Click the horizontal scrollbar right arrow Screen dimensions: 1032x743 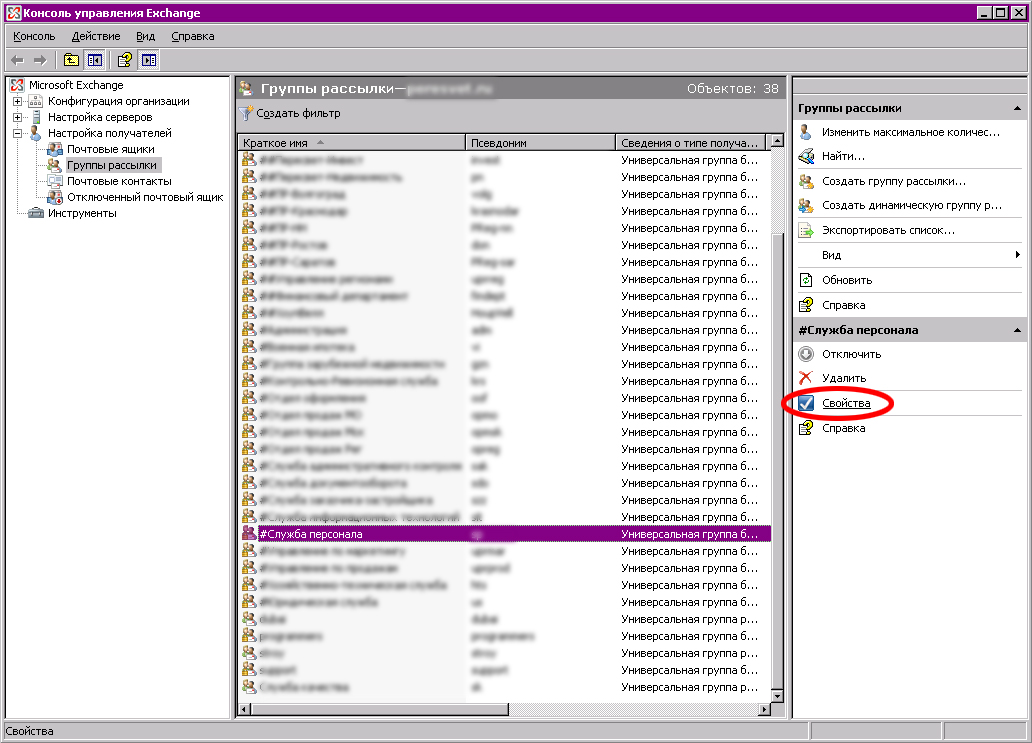click(x=764, y=709)
